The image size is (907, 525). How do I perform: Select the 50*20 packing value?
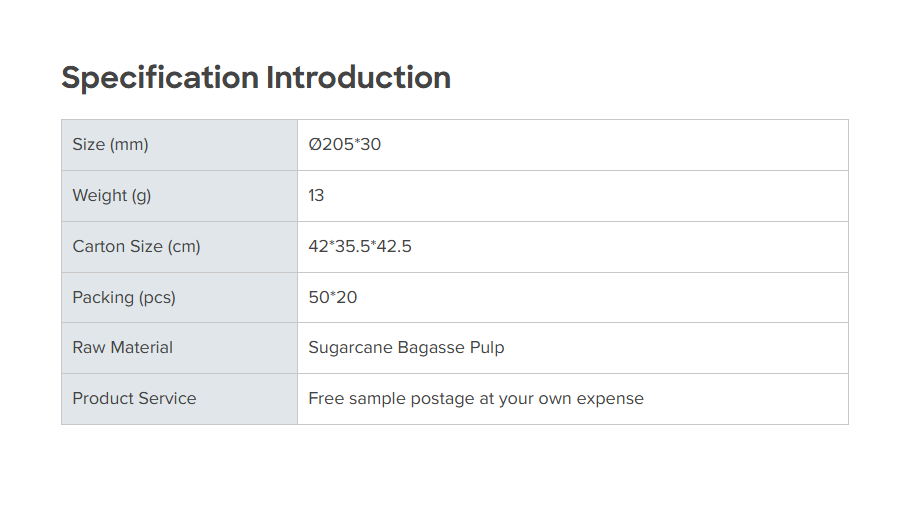point(333,298)
